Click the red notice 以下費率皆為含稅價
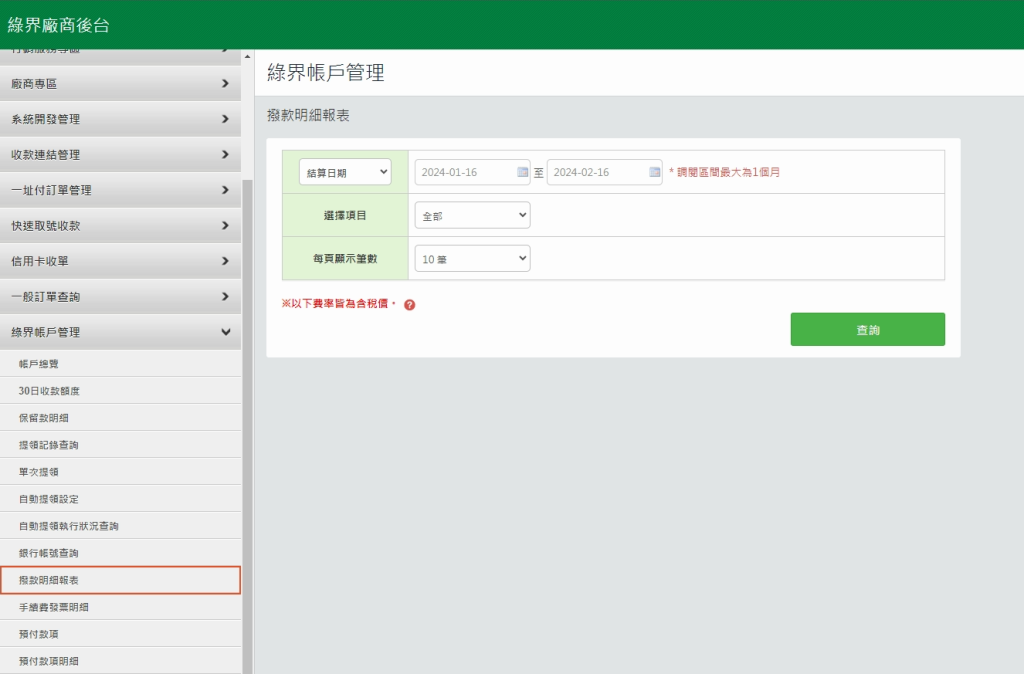The height and width of the screenshot is (674, 1024). click(339, 304)
